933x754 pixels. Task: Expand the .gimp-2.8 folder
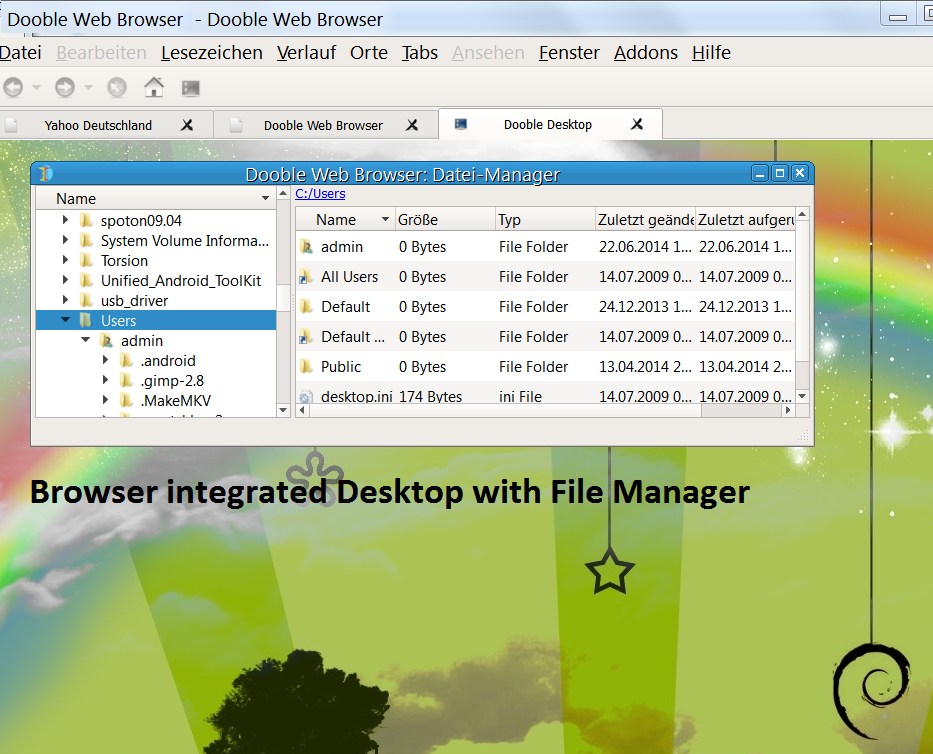tap(105, 380)
